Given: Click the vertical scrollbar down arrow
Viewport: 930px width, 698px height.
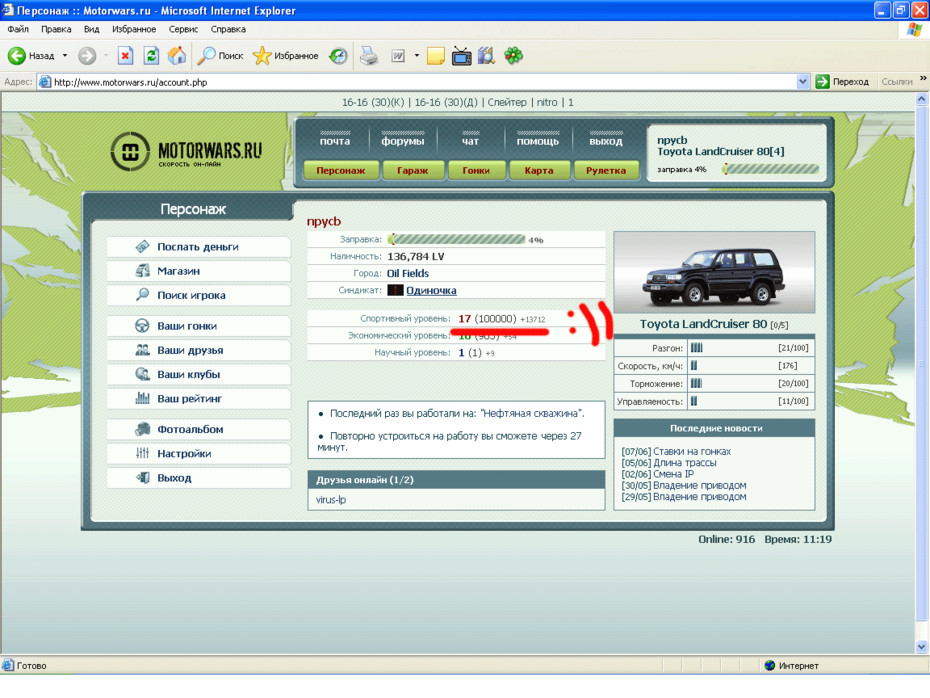Looking at the screenshot, I should 921,646.
